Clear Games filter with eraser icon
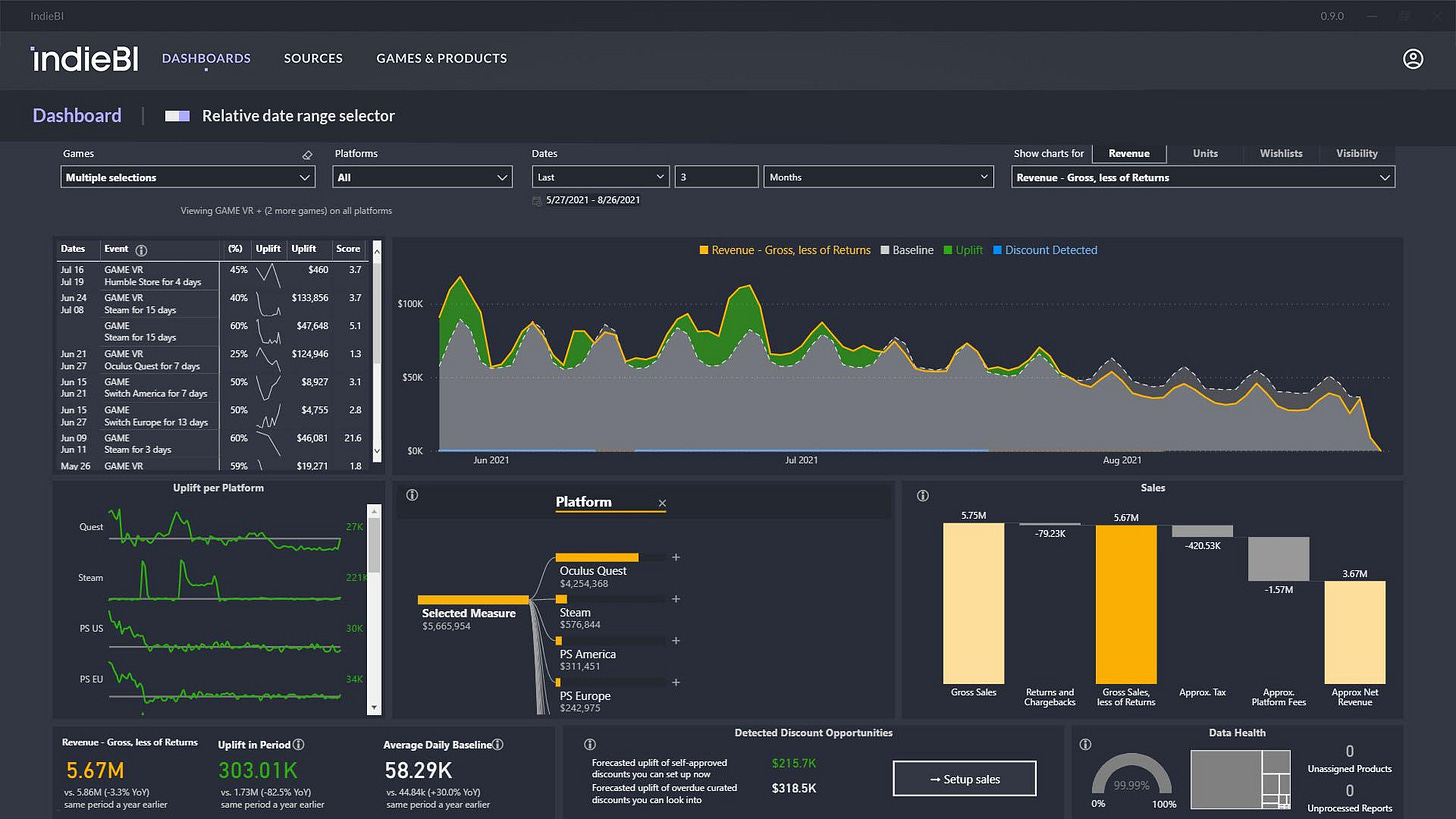The width and height of the screenshot is (1456, 819). click(308, 155)
